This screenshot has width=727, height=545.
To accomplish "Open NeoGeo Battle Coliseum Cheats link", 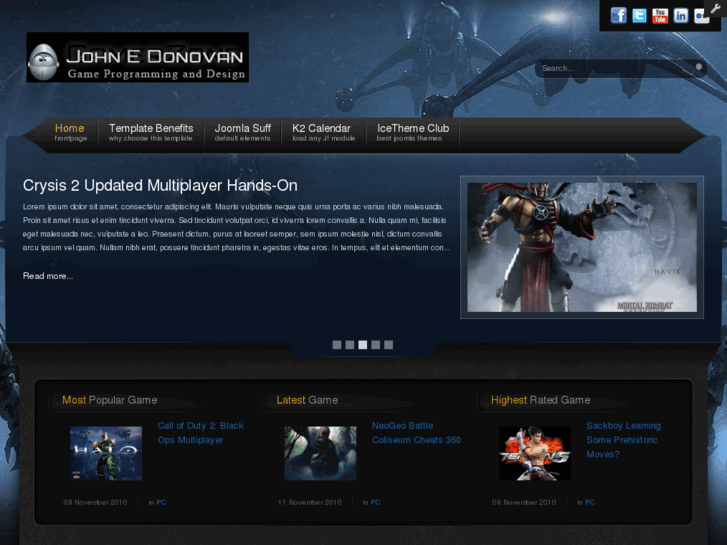I will click(416, 433).
